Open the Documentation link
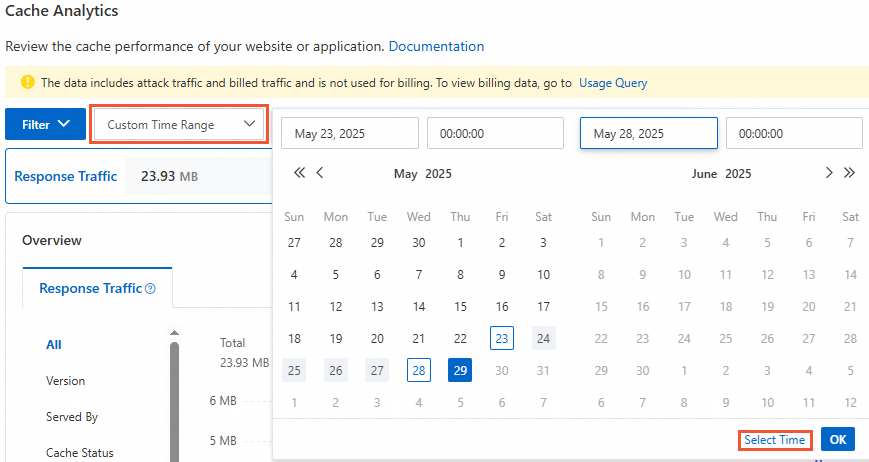The image size is (869, 462). coord(436,47)
